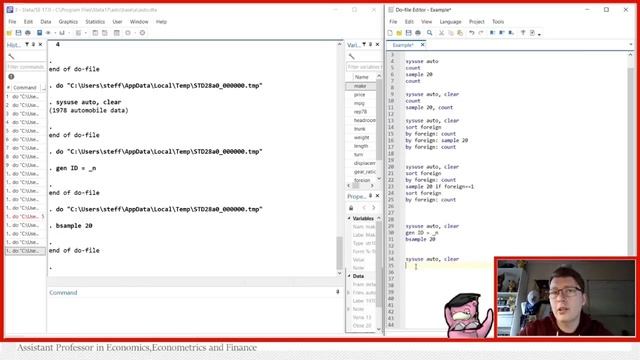Viewport: 640px width, 360px height.
Task: Save the dataset using Stata's main toolbar
Action: [18, 33]
